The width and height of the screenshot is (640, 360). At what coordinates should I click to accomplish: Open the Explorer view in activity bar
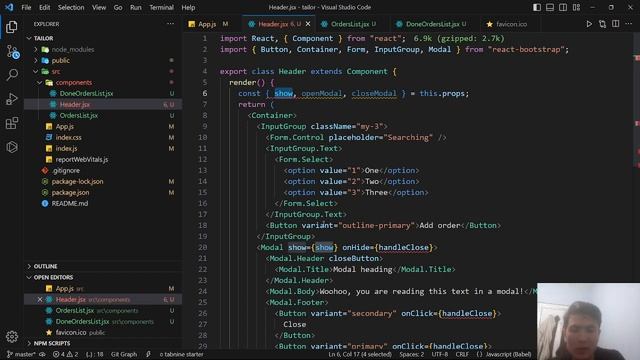pos(12,27)
